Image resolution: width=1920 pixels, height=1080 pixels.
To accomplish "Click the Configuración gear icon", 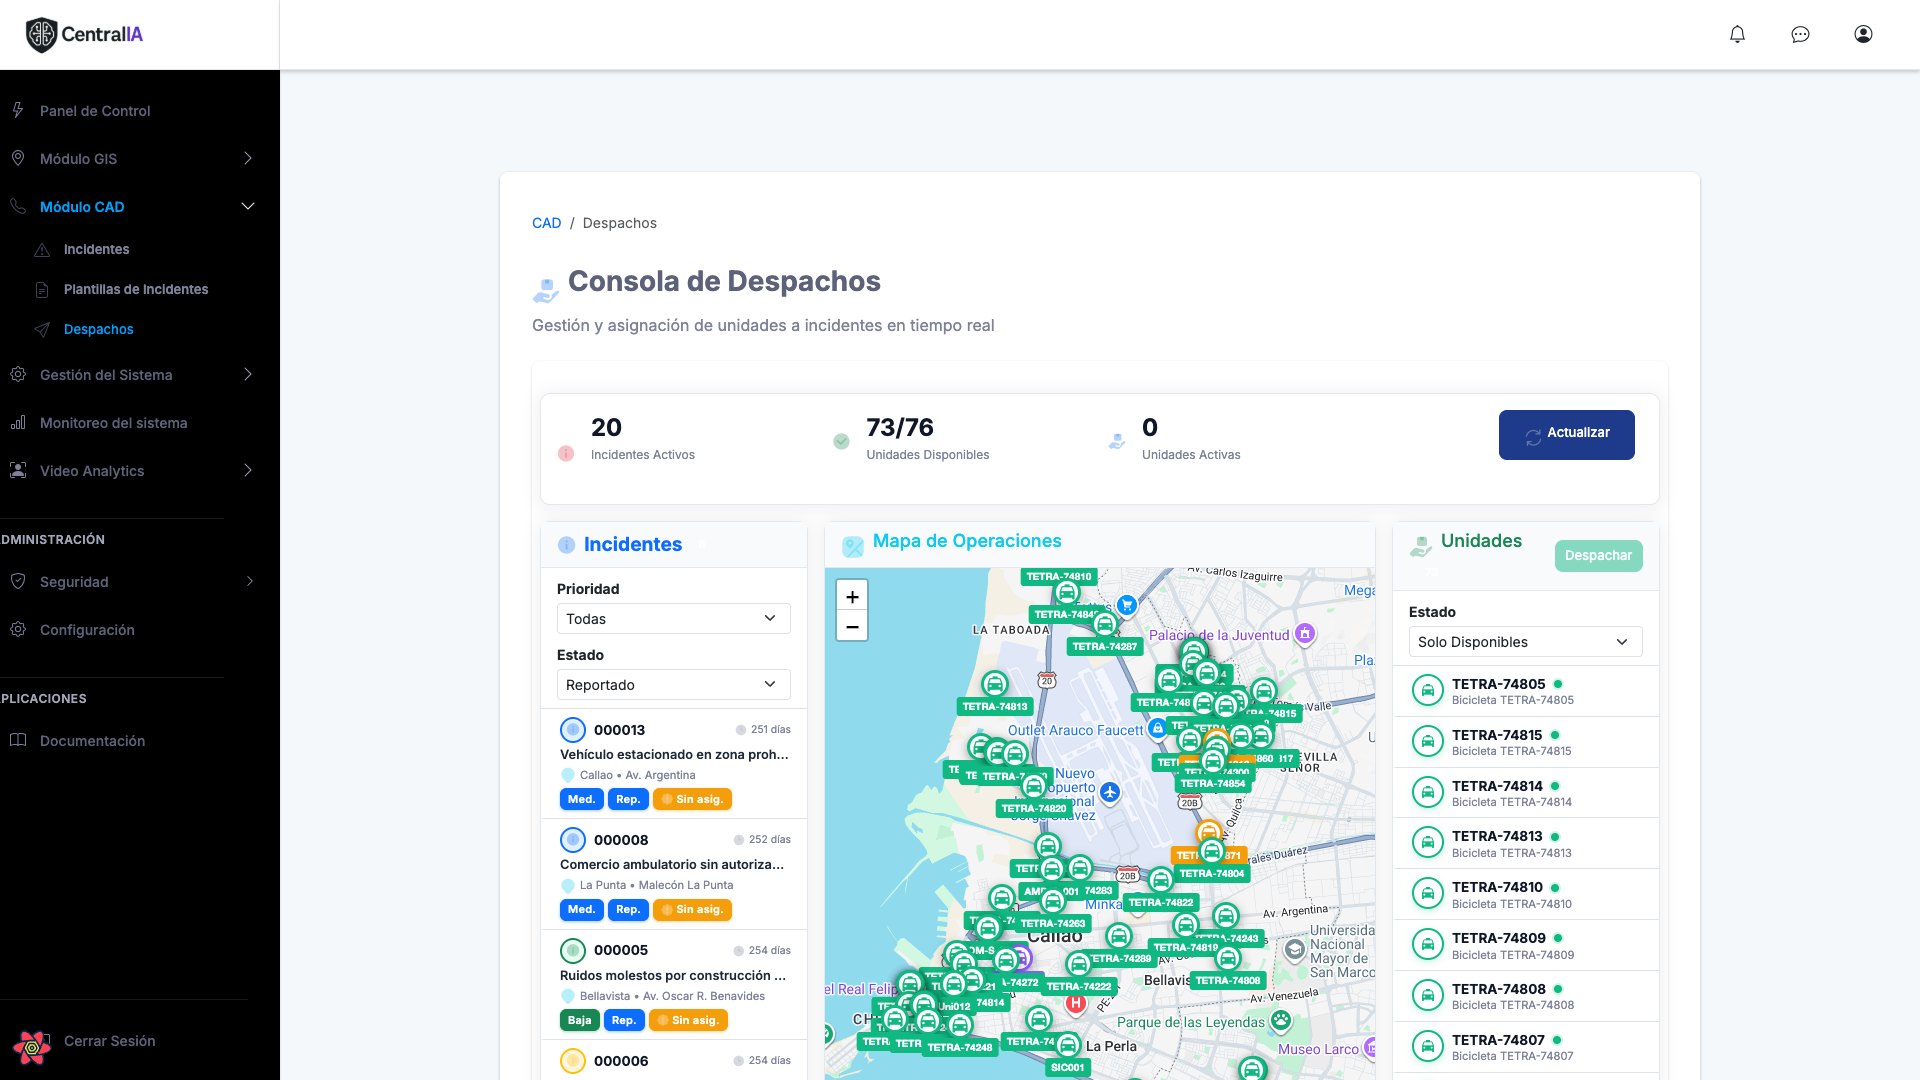I will (x=18, y=629).
